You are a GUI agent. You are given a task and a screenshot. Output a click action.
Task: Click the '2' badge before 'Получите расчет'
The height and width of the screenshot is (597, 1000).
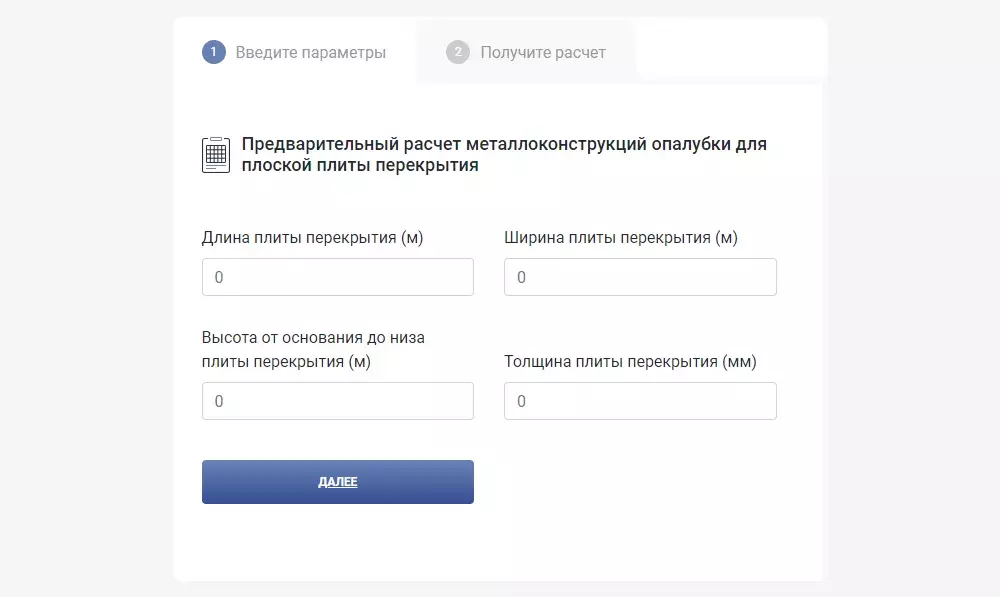coord(459,52)
